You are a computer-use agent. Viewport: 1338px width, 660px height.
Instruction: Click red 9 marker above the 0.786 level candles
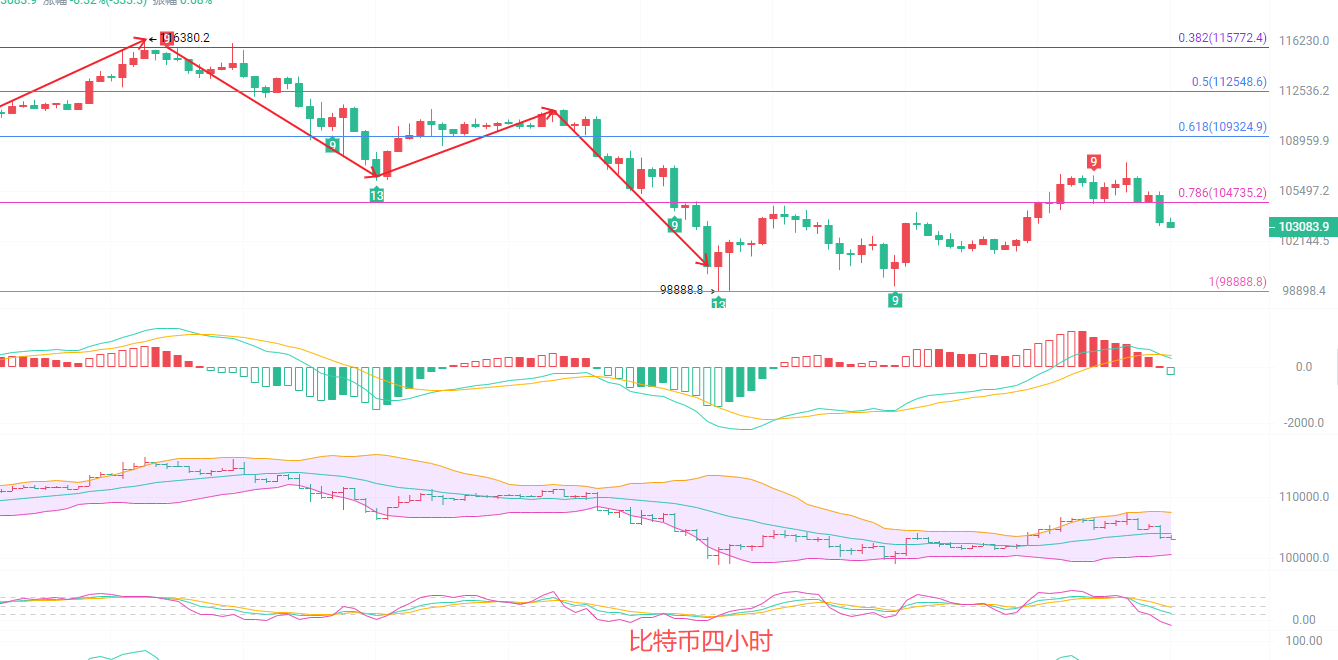click(x=1094, y=161)
